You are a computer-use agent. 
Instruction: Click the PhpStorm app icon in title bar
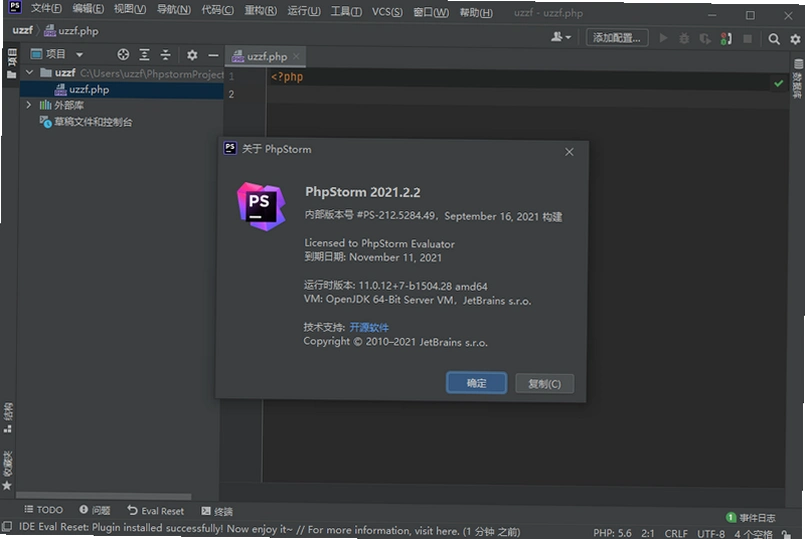[15, 7]
